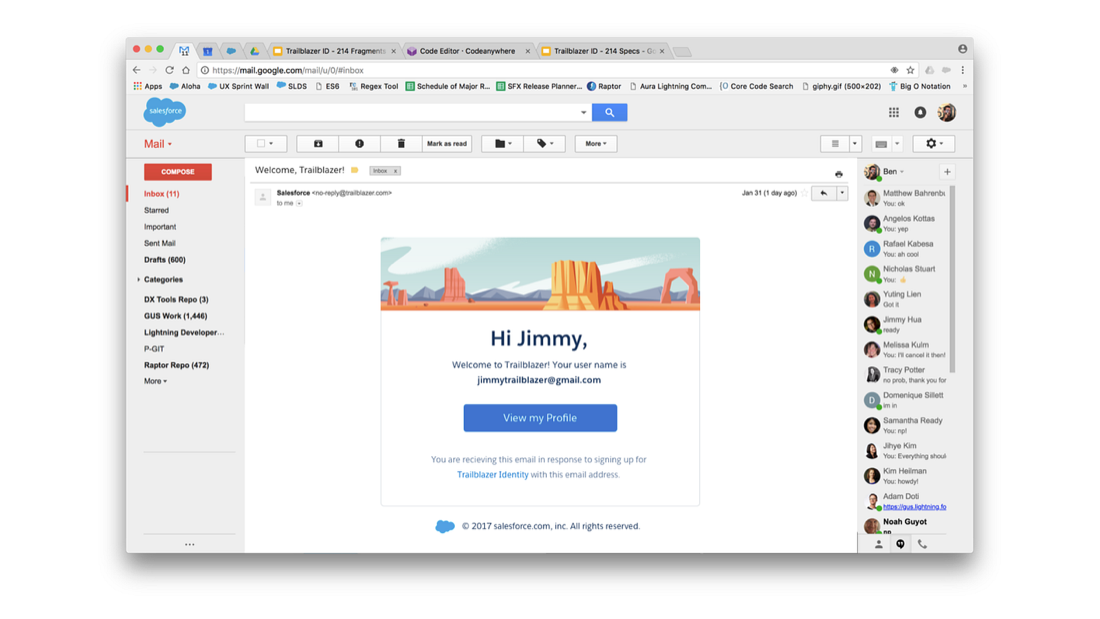Switch to the phone calls tab icon

tap(922, 544)
